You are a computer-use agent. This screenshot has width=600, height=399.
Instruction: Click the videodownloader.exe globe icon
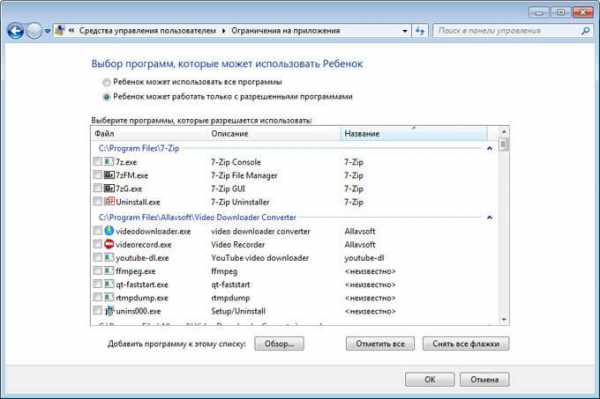pos(109,231)
